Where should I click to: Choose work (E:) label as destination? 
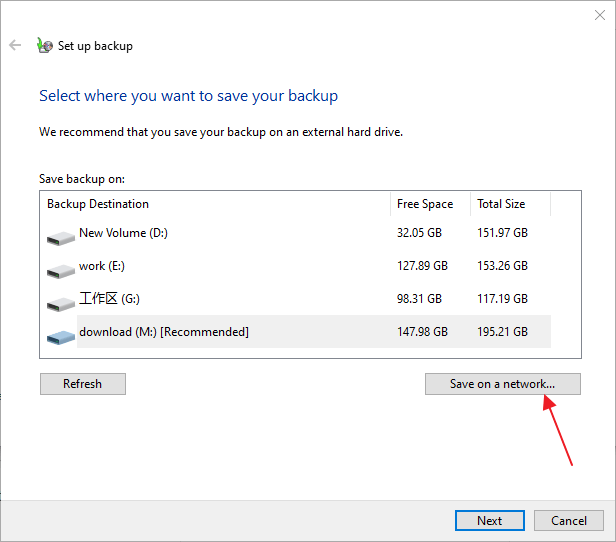tap(102, 266)
